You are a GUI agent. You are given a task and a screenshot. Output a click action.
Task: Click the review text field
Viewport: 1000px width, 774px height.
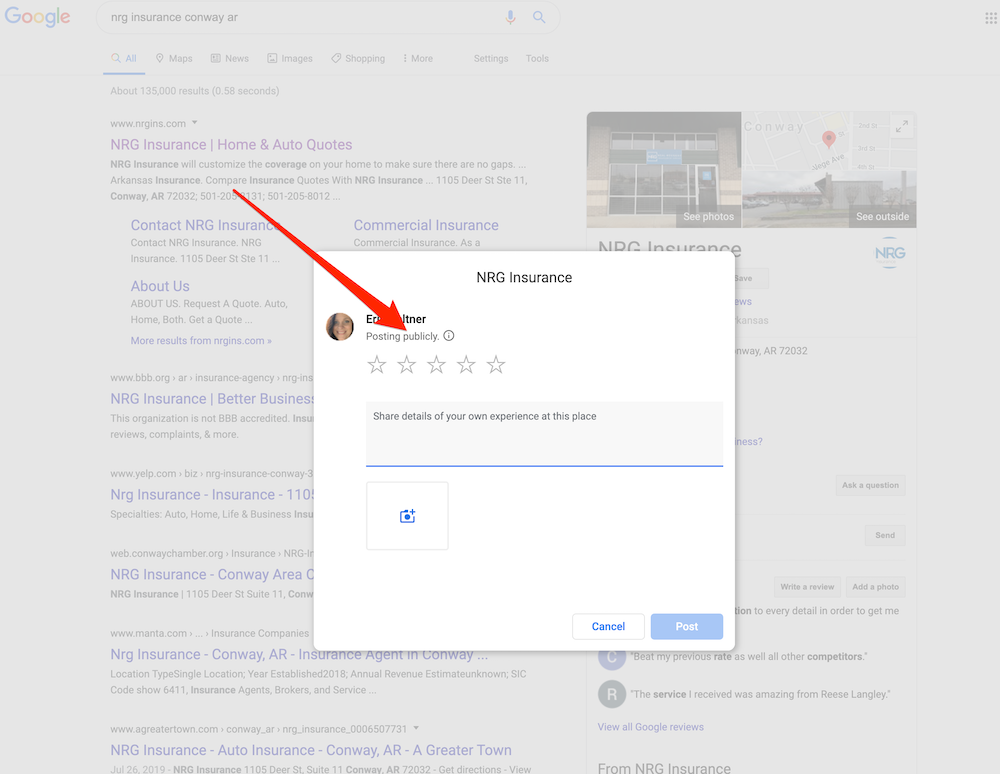tap(545, 434)
